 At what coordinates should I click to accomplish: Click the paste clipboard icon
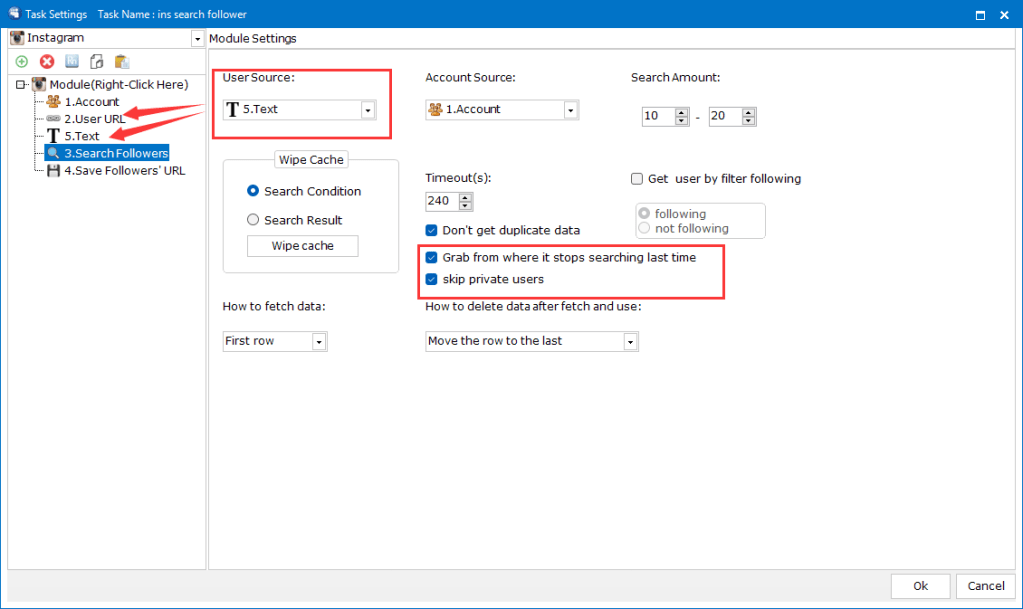(122, 62)
